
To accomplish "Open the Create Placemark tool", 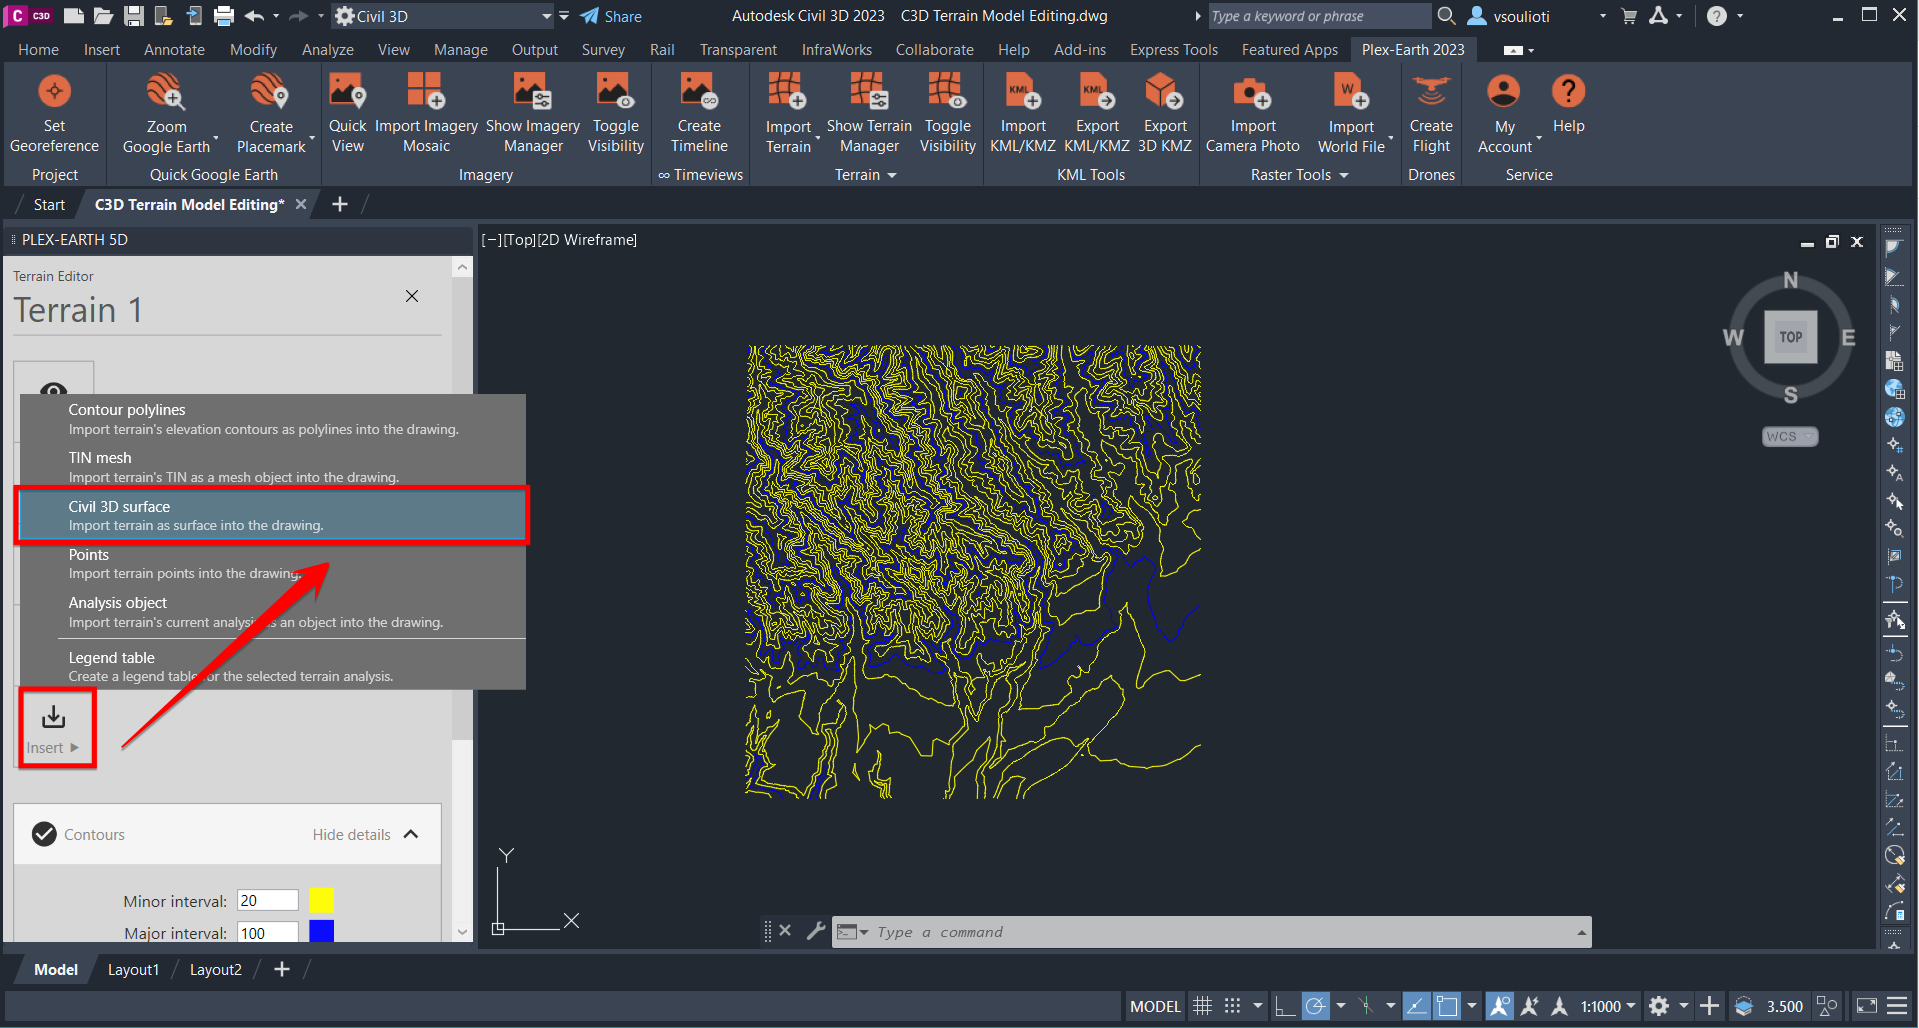I will [x=270, y=113].
